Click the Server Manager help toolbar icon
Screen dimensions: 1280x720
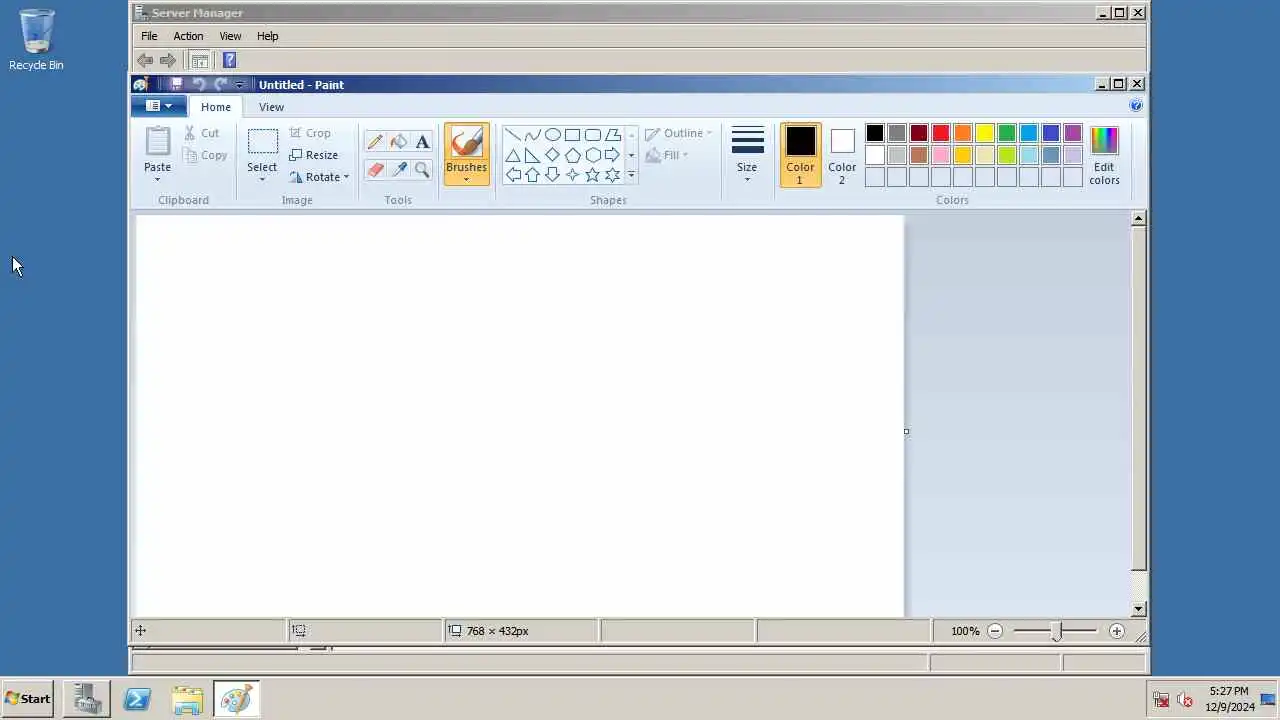(229, 60)
